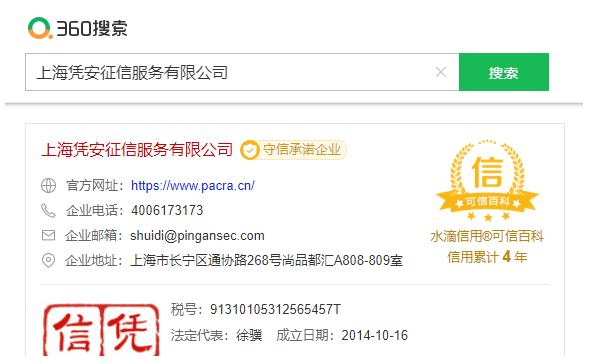Click the legal representative name 徐骥
The height and width of the screenshot is (364, 590).
point(249,335)
